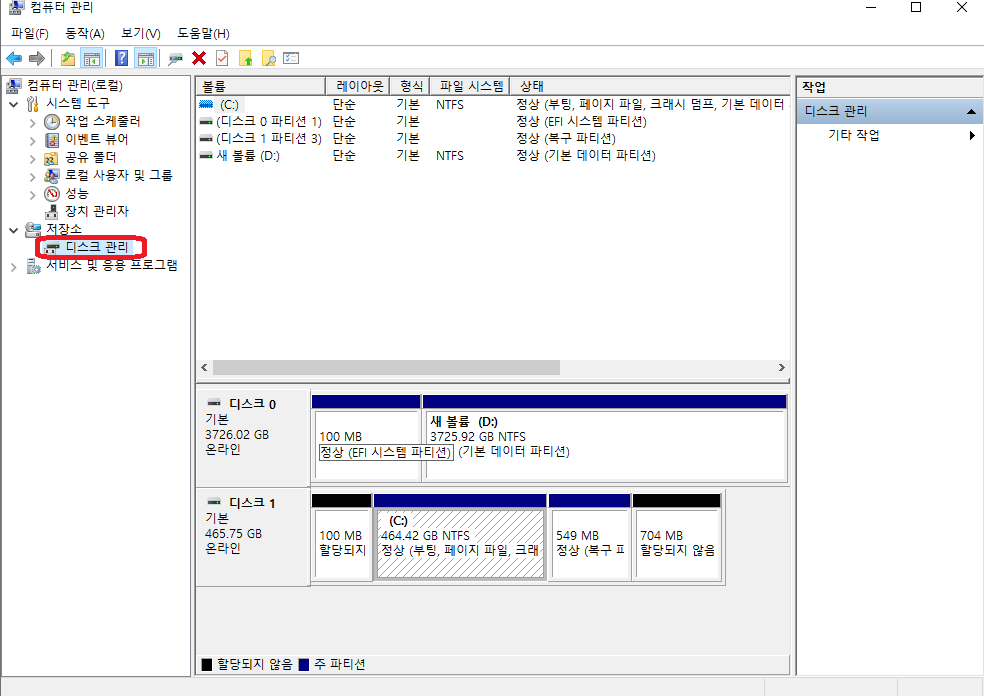Collapse the 저장소 tree node
Screen dimensions: 984x696
pyautogui.click(x=14, y=230)
